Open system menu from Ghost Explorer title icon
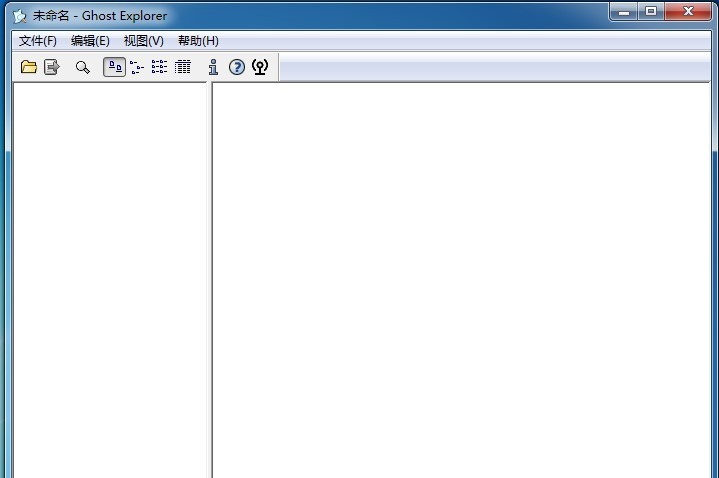The width and height of the screenshot is (719, 478). coord(20,16)
